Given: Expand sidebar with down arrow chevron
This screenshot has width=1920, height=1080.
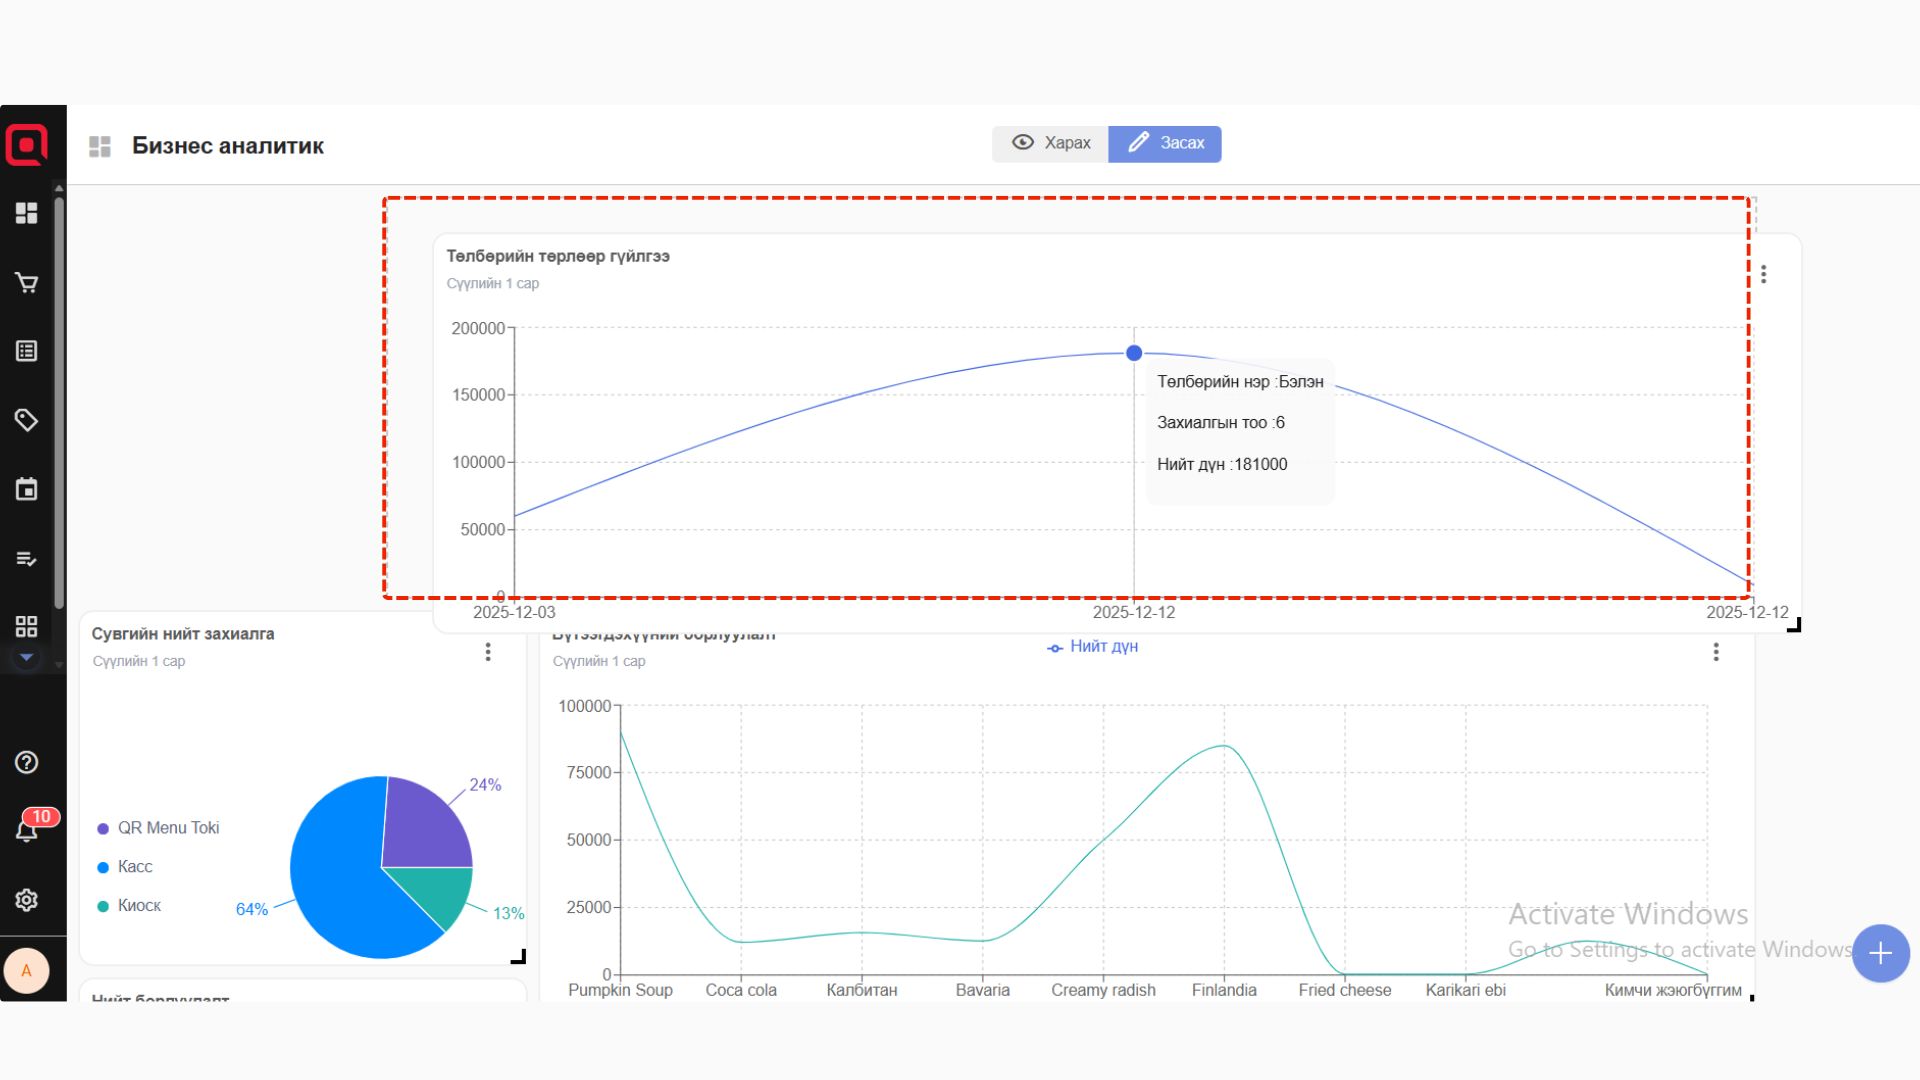Looking at the screenshot, I should coord(27,657).
